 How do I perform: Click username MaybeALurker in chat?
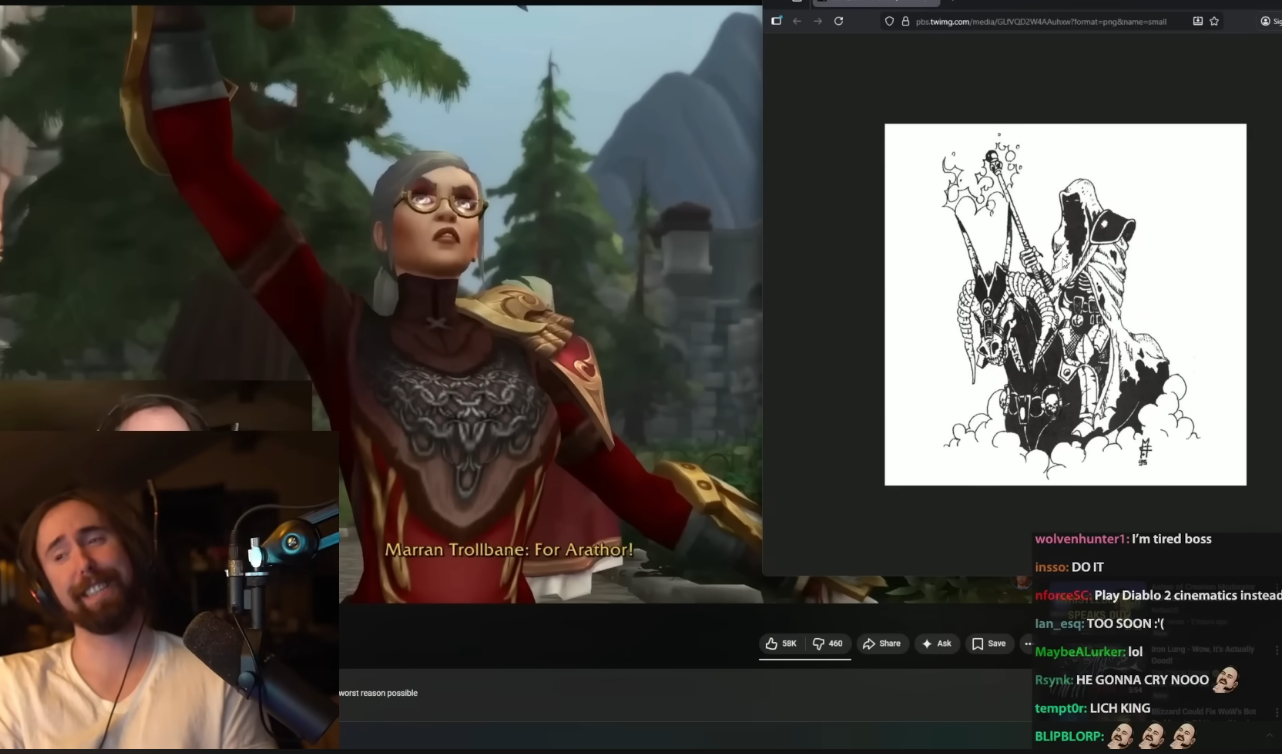pos(1079,652)
